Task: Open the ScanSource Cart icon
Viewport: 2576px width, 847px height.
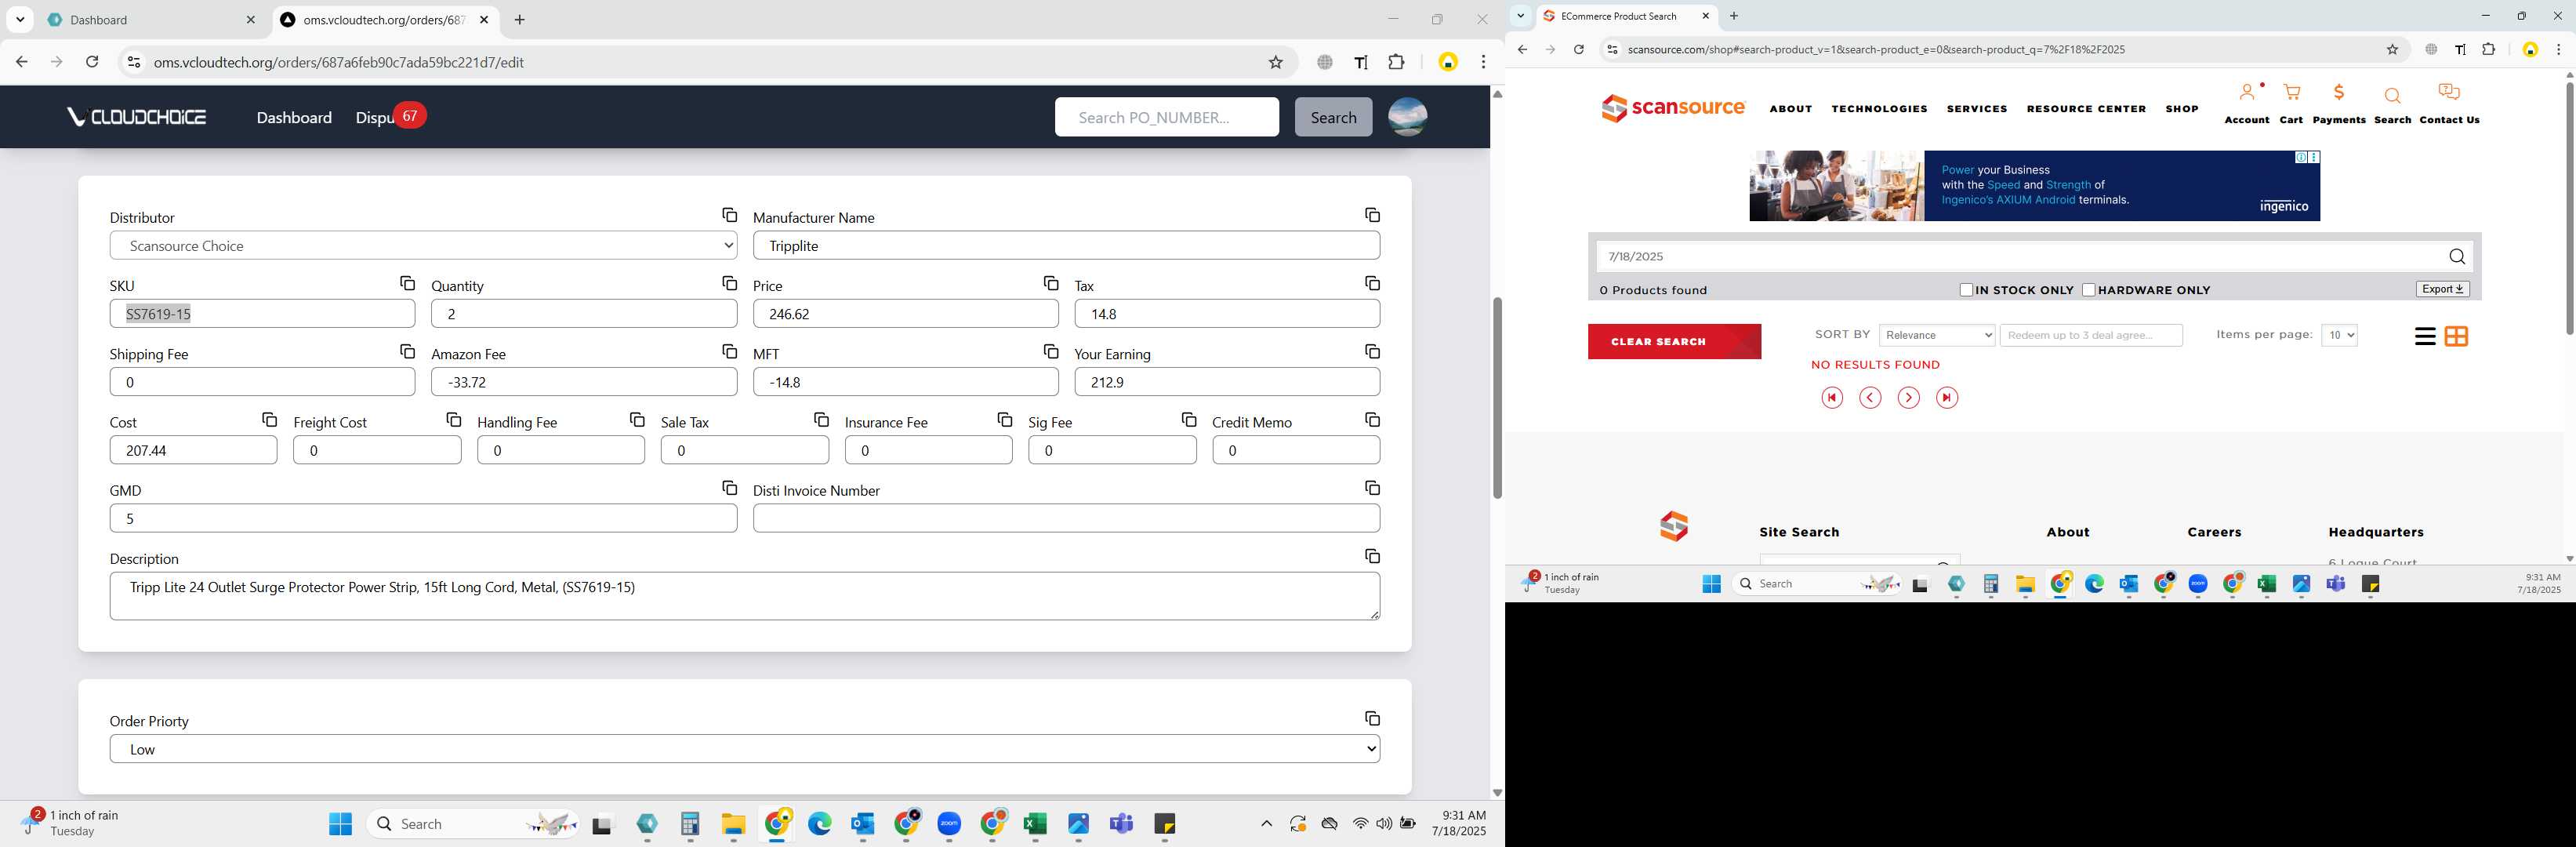Action: tap(2291, 92)
